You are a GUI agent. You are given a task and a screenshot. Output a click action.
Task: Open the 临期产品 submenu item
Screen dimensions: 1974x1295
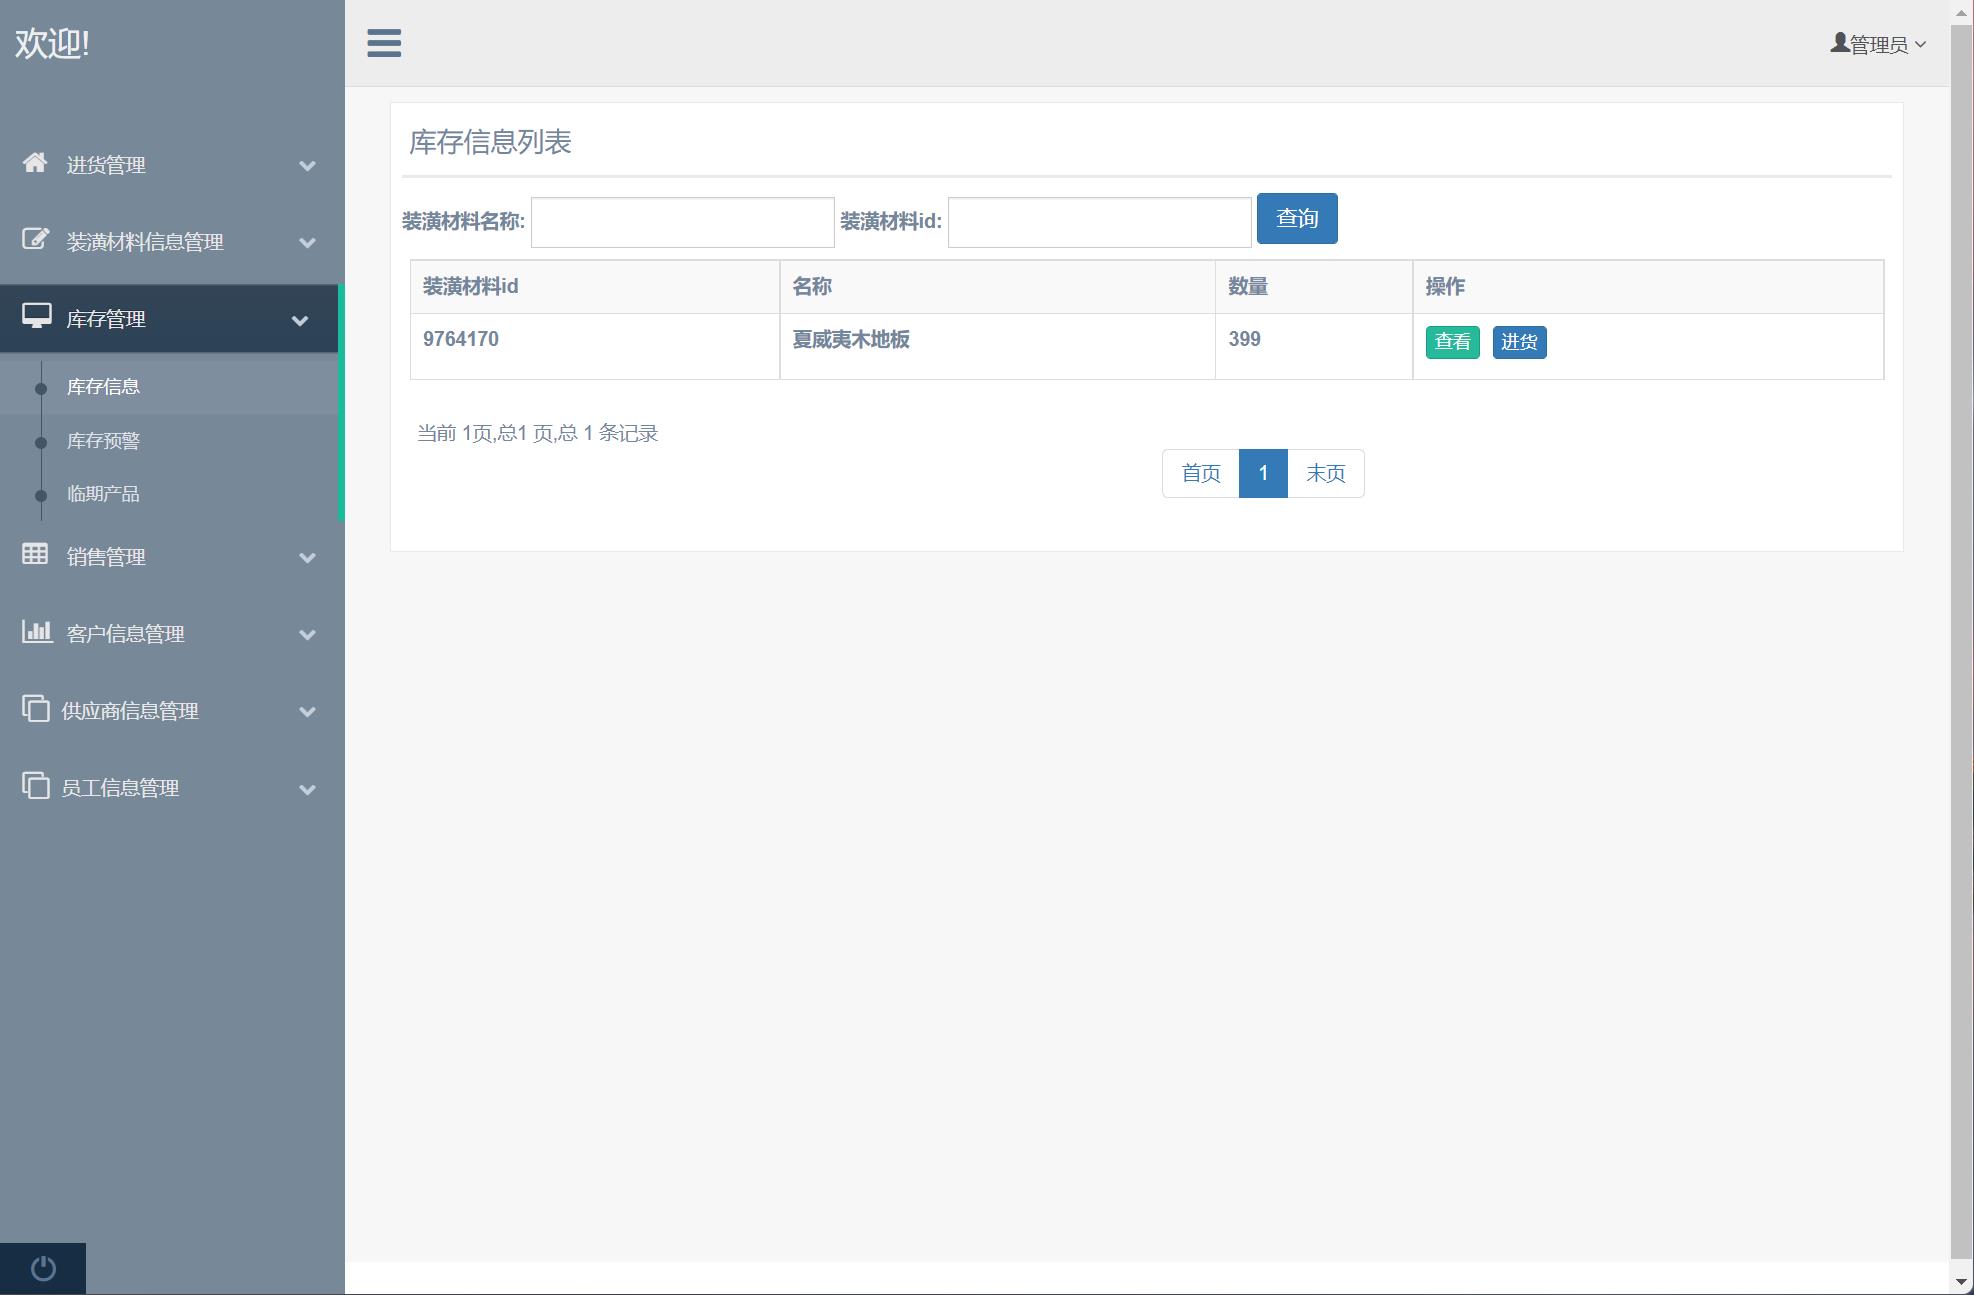(x=103, y=494)
